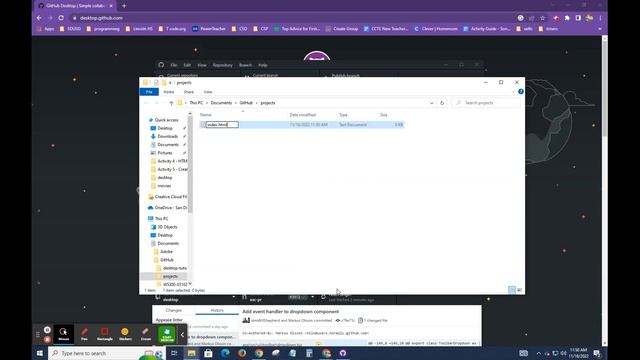Select This PC in navigation pane

[x=161, y=218]
